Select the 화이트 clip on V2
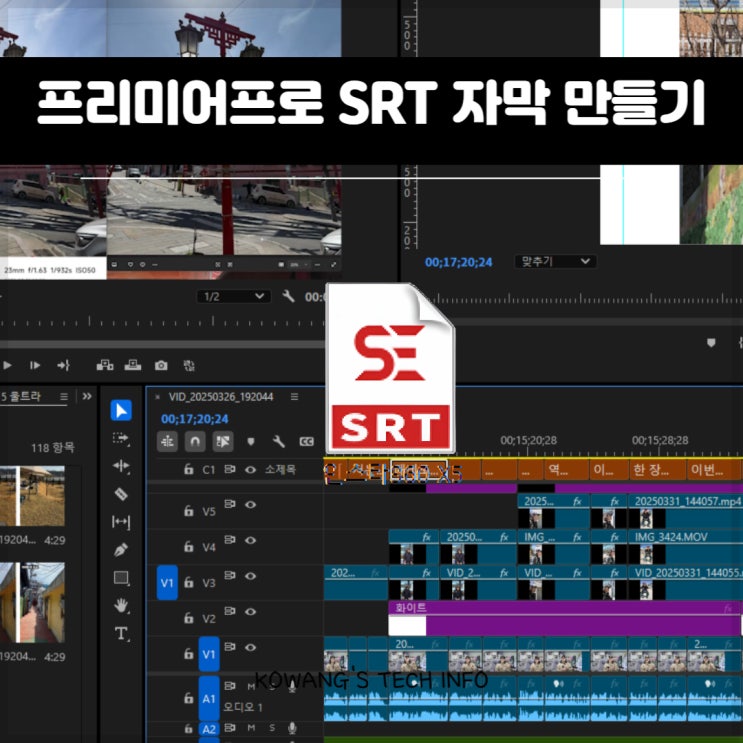This screenshot has height=743, width=743. click(x=565, y=618)
